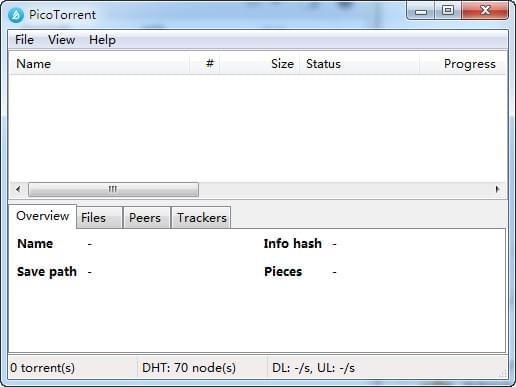This screenshot has width=516, height=387.
Task: Close the PicoTorrent window
Action: pos(485,11)
